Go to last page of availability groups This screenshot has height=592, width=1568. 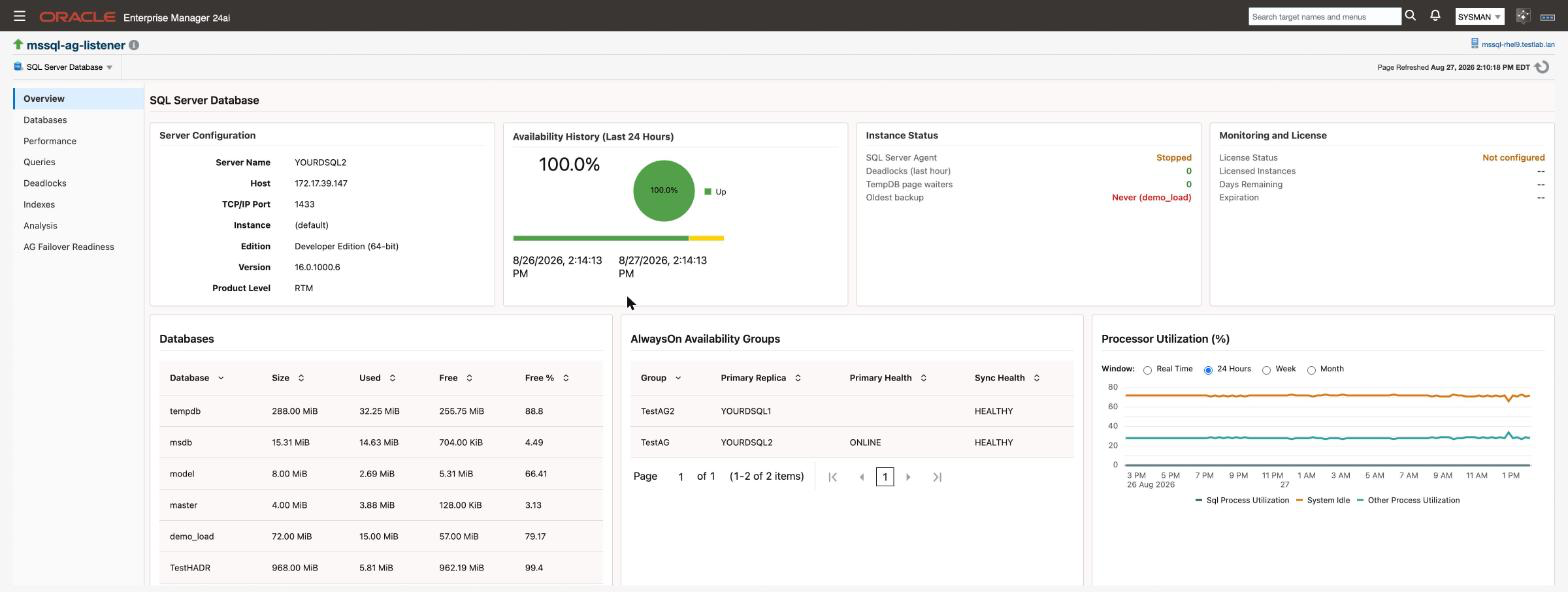coord(937,477)
